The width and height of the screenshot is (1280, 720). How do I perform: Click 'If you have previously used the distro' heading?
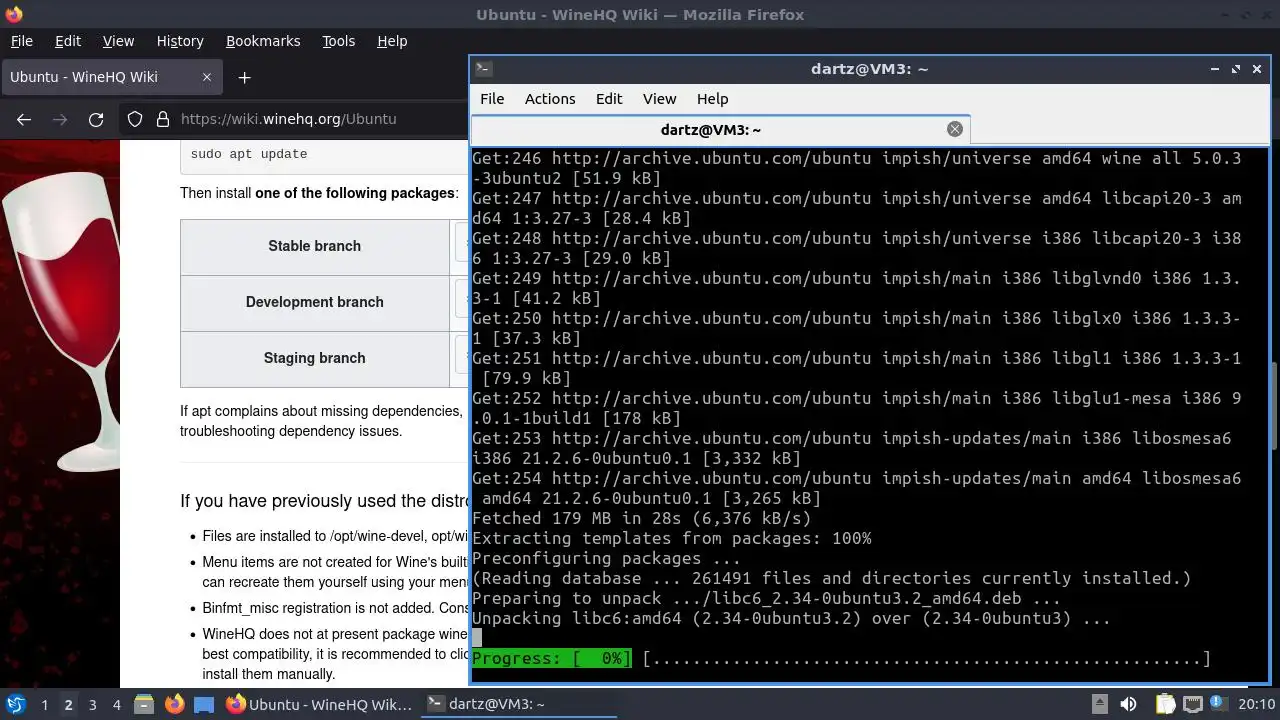pos(325,501)
